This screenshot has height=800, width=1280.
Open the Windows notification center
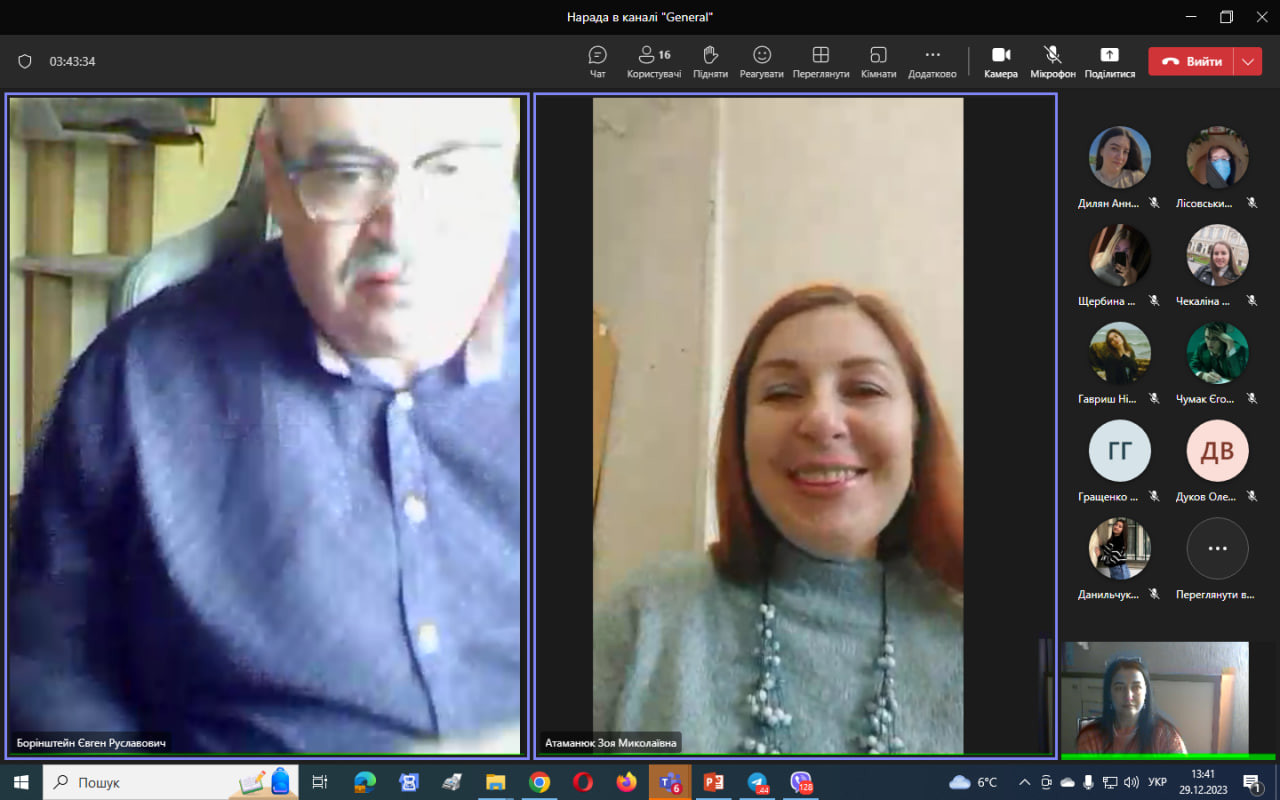[1251, 782]
